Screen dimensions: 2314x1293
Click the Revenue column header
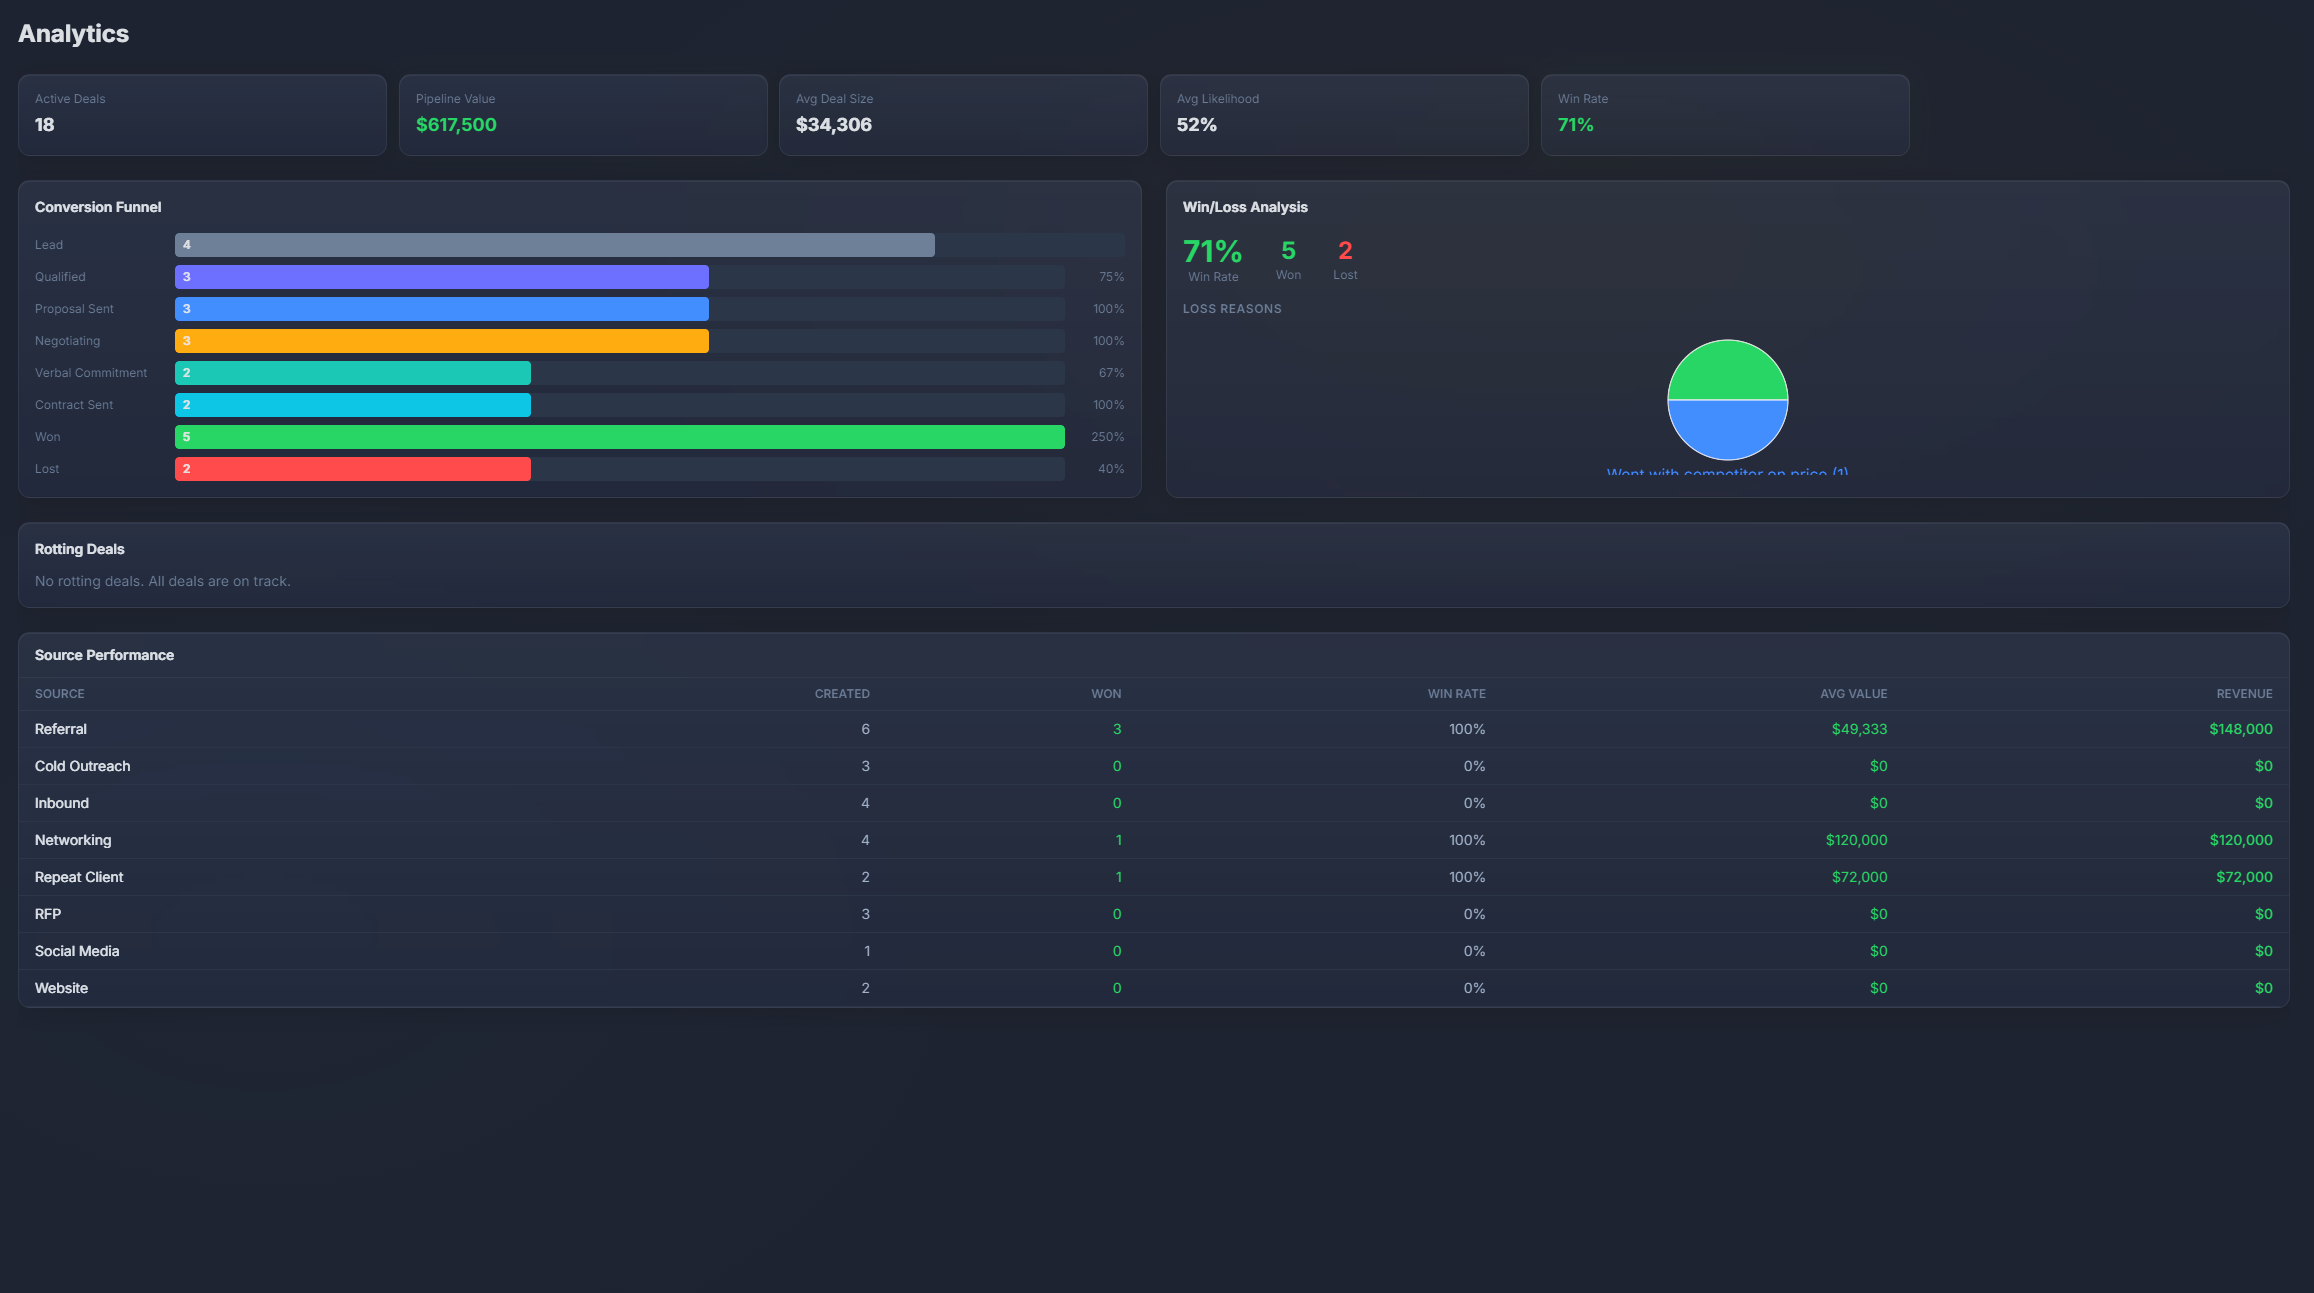[2244, 693]
